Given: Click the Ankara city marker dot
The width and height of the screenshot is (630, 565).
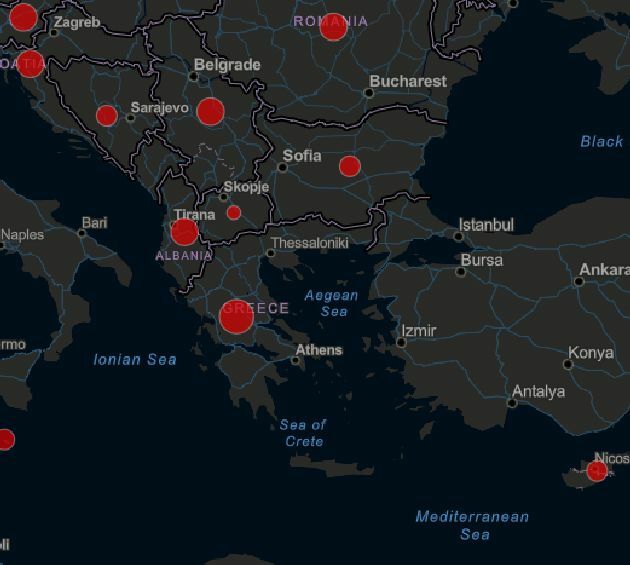Looking at the screenshot, I should [579, 282].
